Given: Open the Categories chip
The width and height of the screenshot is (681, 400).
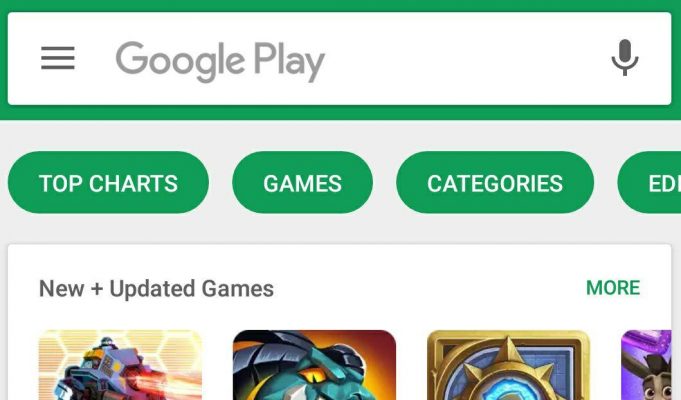Looking at the screenshot, I should pyautogui.click(x=495, y=182).
